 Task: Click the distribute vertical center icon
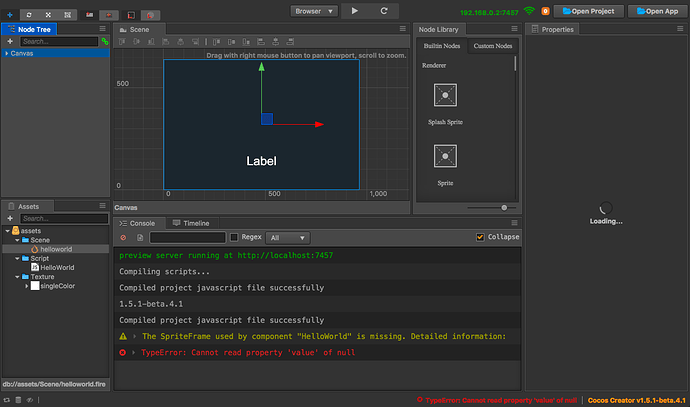coord(231,42)
